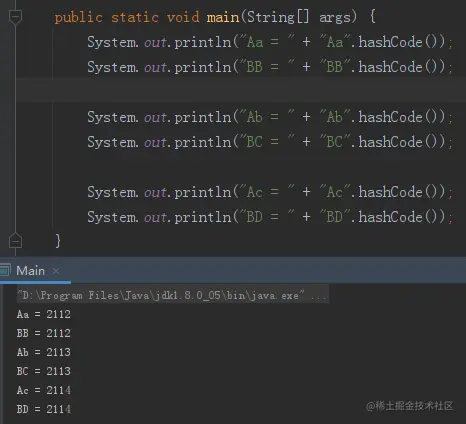Click the println line for "Aa"
Viewport: 466px width, 424px height.
[x=270, y=42]
